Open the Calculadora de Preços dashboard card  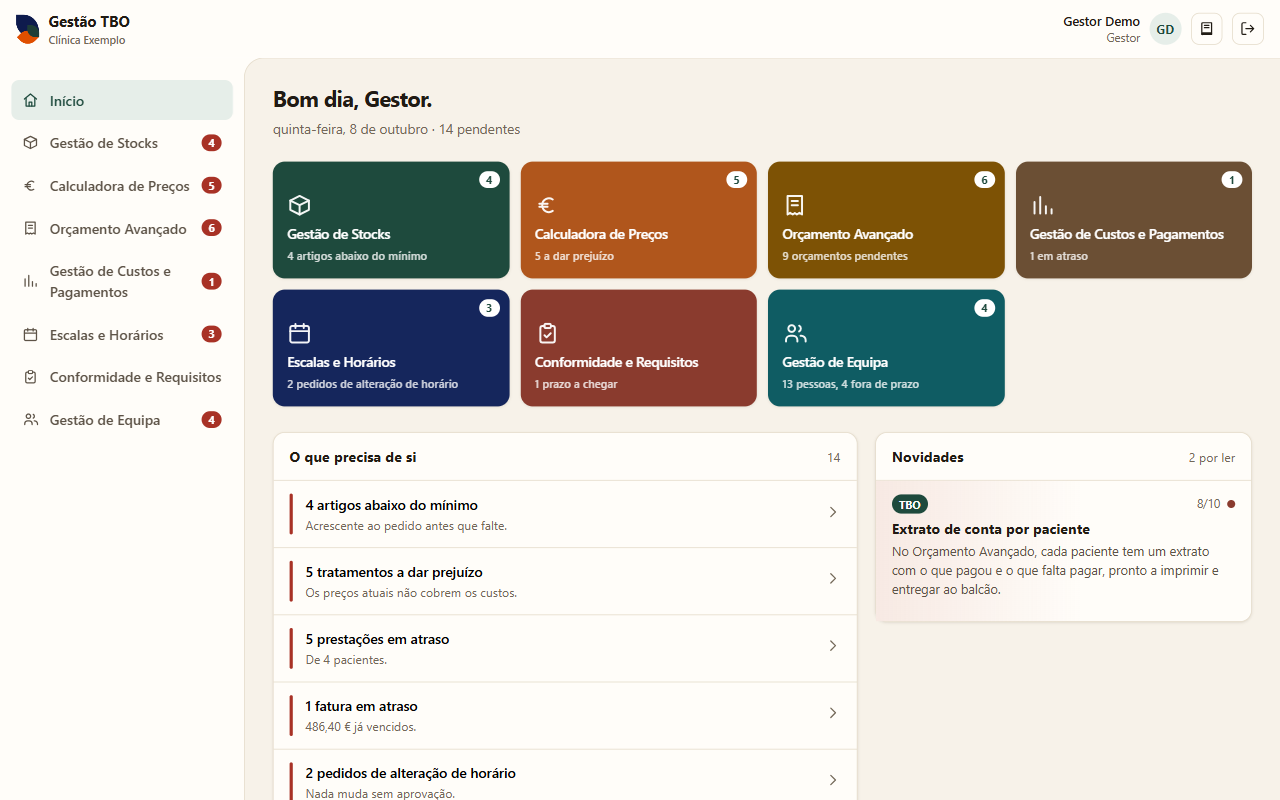[639, 220]
